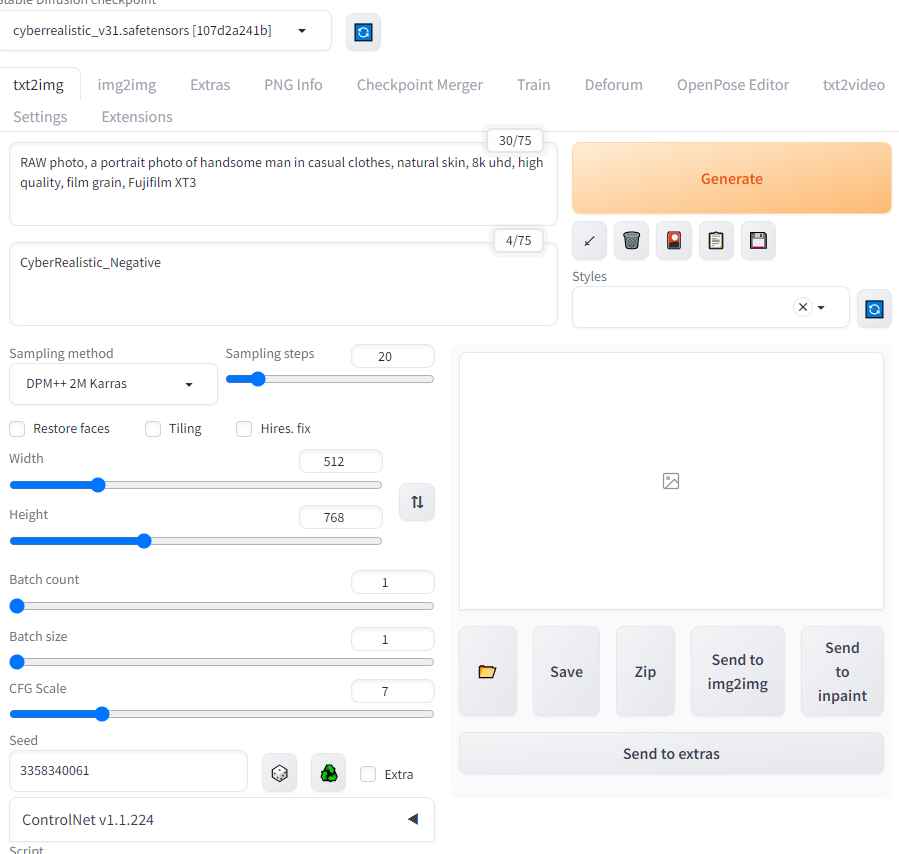The width and height of the screenshot is (899, 854).
Task: Click the Width value field 512
Action: coord(341,461)
